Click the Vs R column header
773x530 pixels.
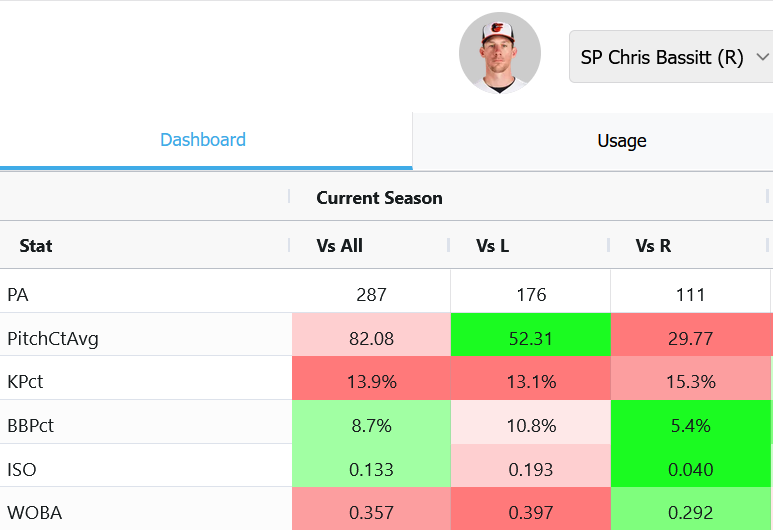click(653, 246)
